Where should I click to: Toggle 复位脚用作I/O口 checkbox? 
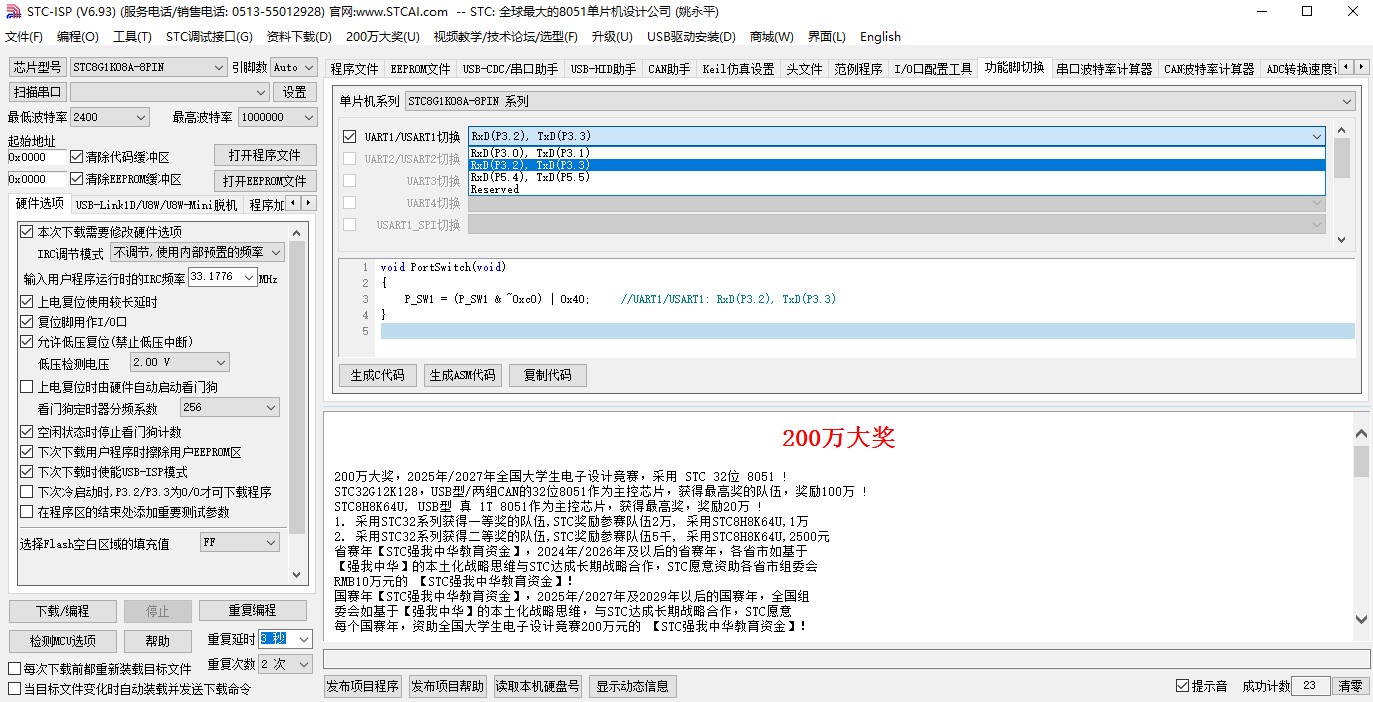tap(27, 322)
